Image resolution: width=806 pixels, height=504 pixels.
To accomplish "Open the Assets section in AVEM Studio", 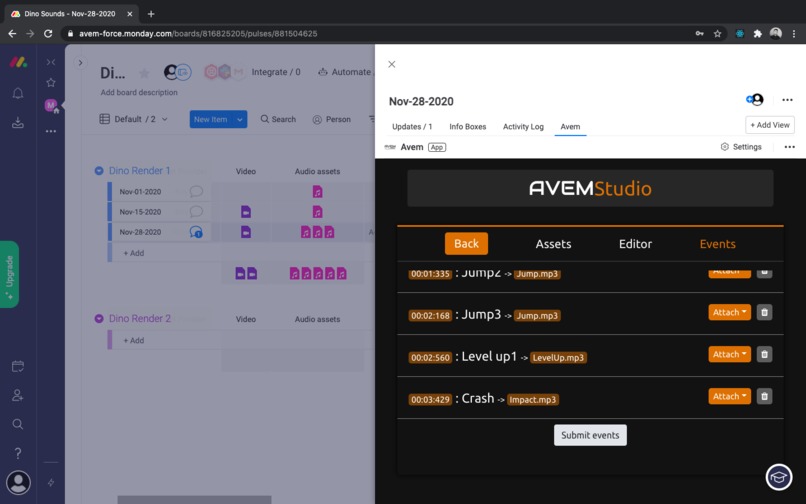I will point(553,244).
